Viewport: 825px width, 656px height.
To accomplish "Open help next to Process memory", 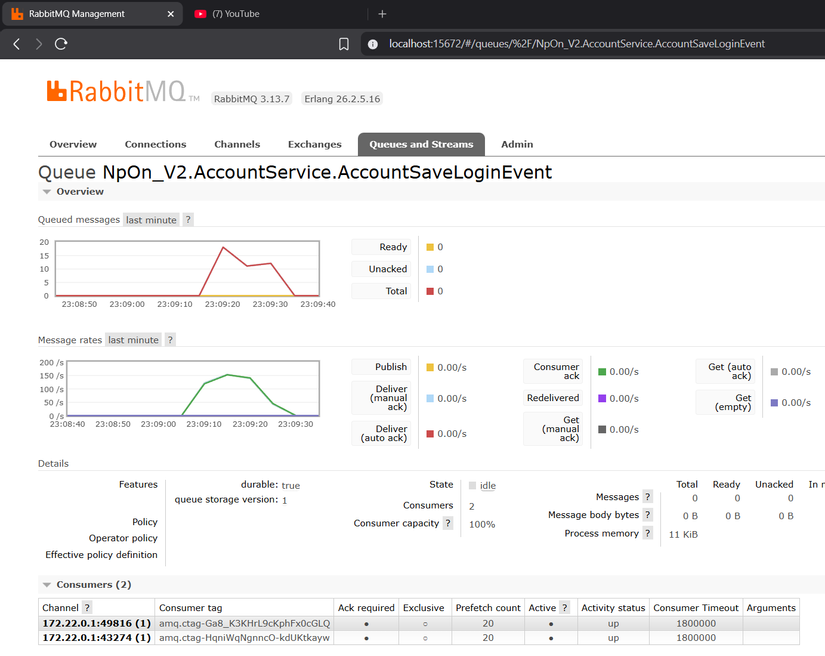I will pos(648,533).
